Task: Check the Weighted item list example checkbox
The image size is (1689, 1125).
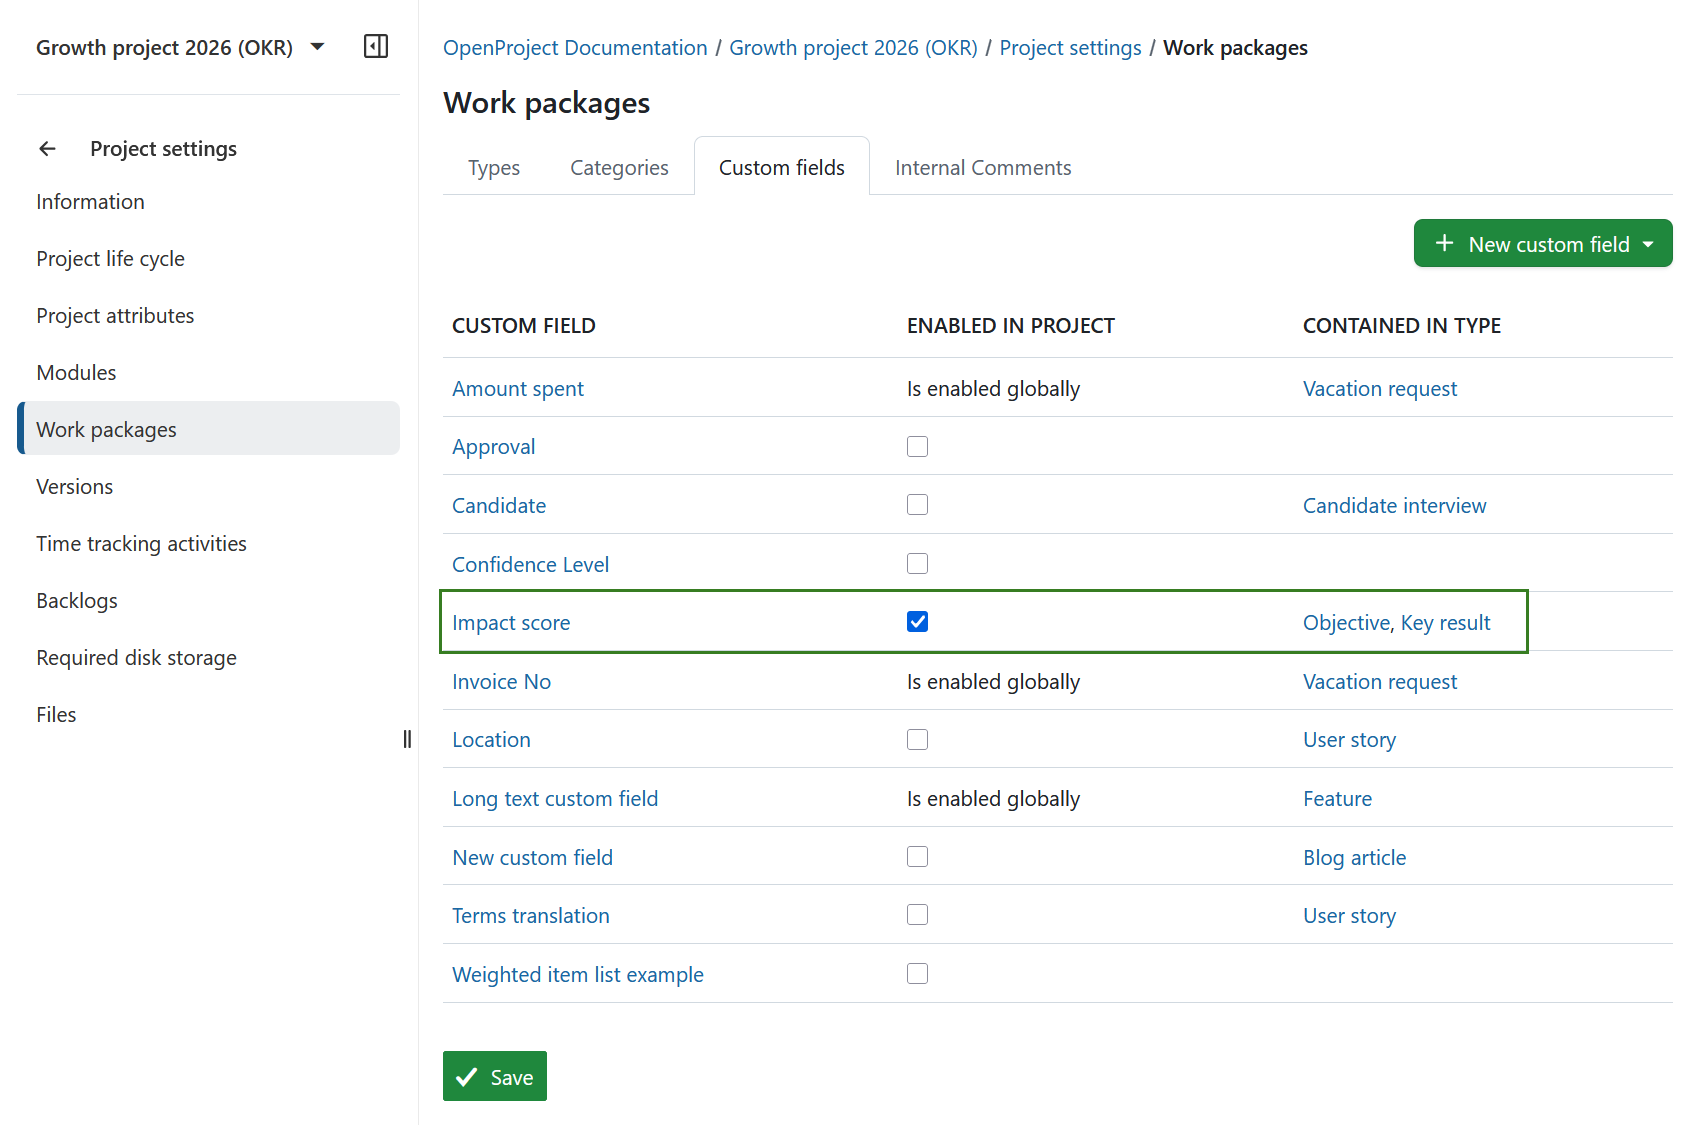Action: [917, 973]
